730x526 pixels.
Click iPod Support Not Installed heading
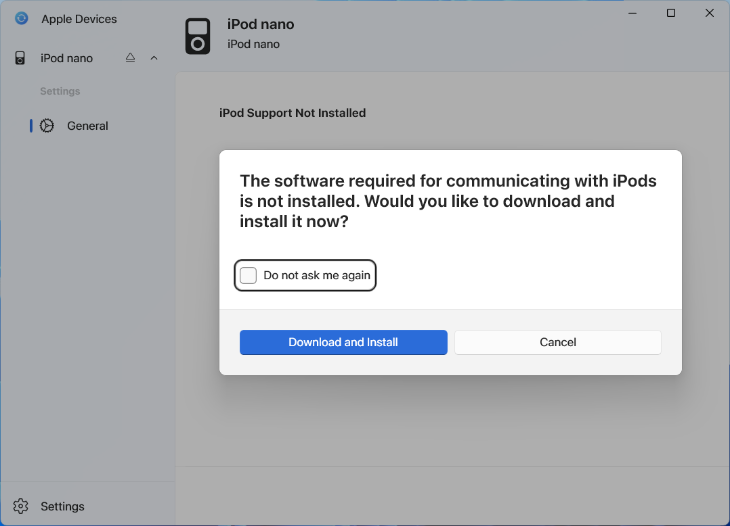(292, 113)
